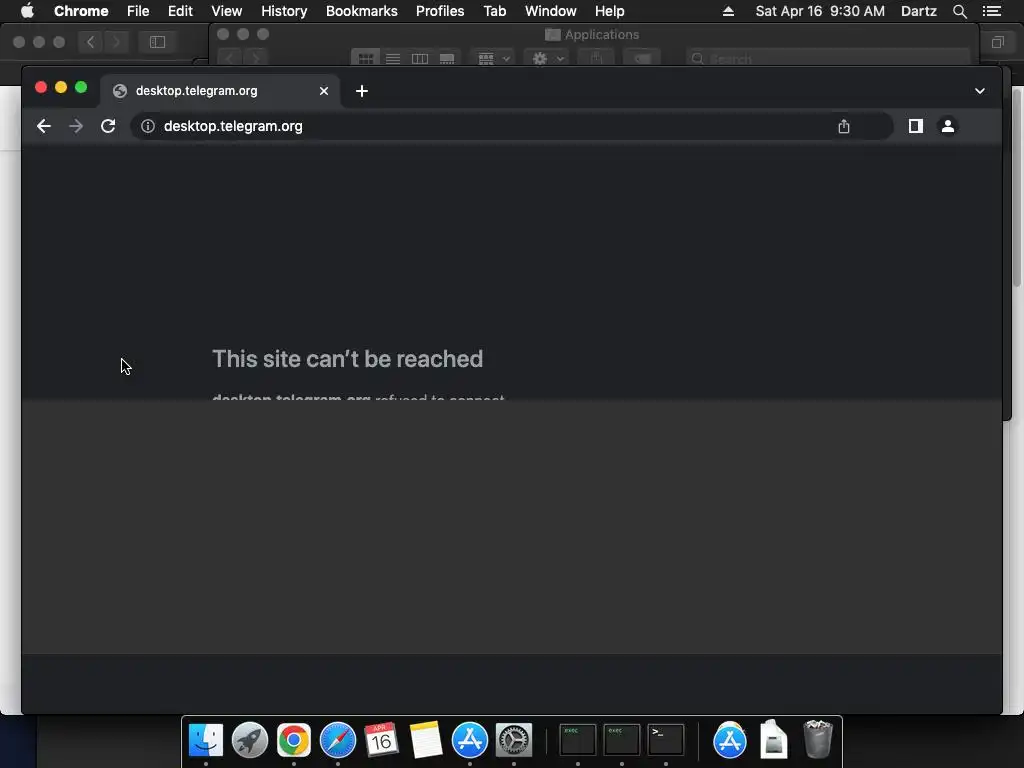This screenshot has height=768, width=1024.
Task: Open the Profiles menu
Action: pyautogui.click(x=440, y=11)
